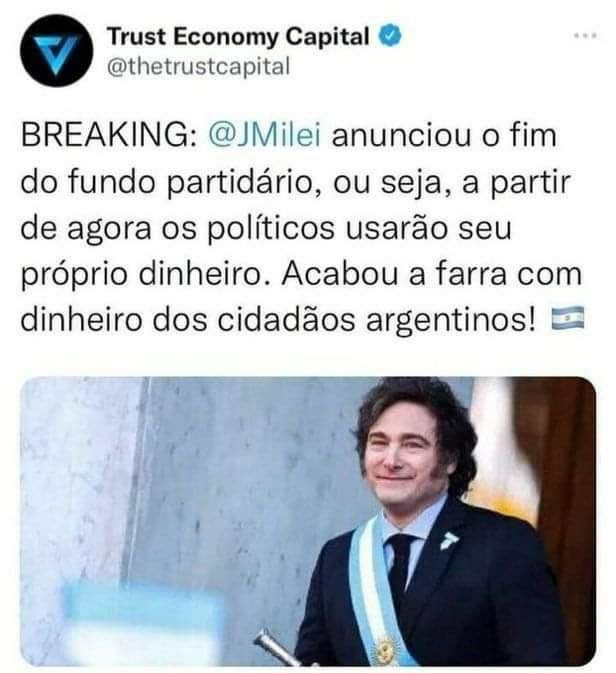Click the blue verified checkmark badge

pos(390,36)
